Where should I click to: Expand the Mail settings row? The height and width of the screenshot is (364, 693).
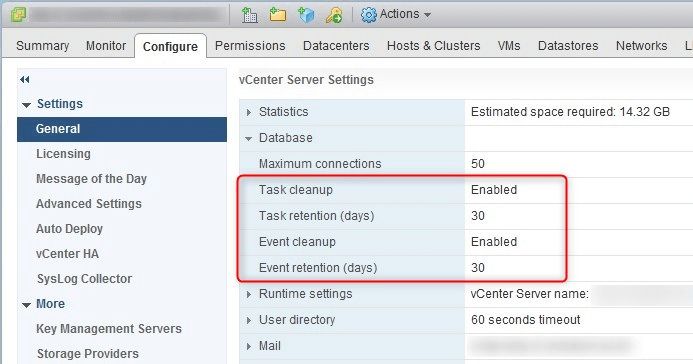(x=249, y=346)
